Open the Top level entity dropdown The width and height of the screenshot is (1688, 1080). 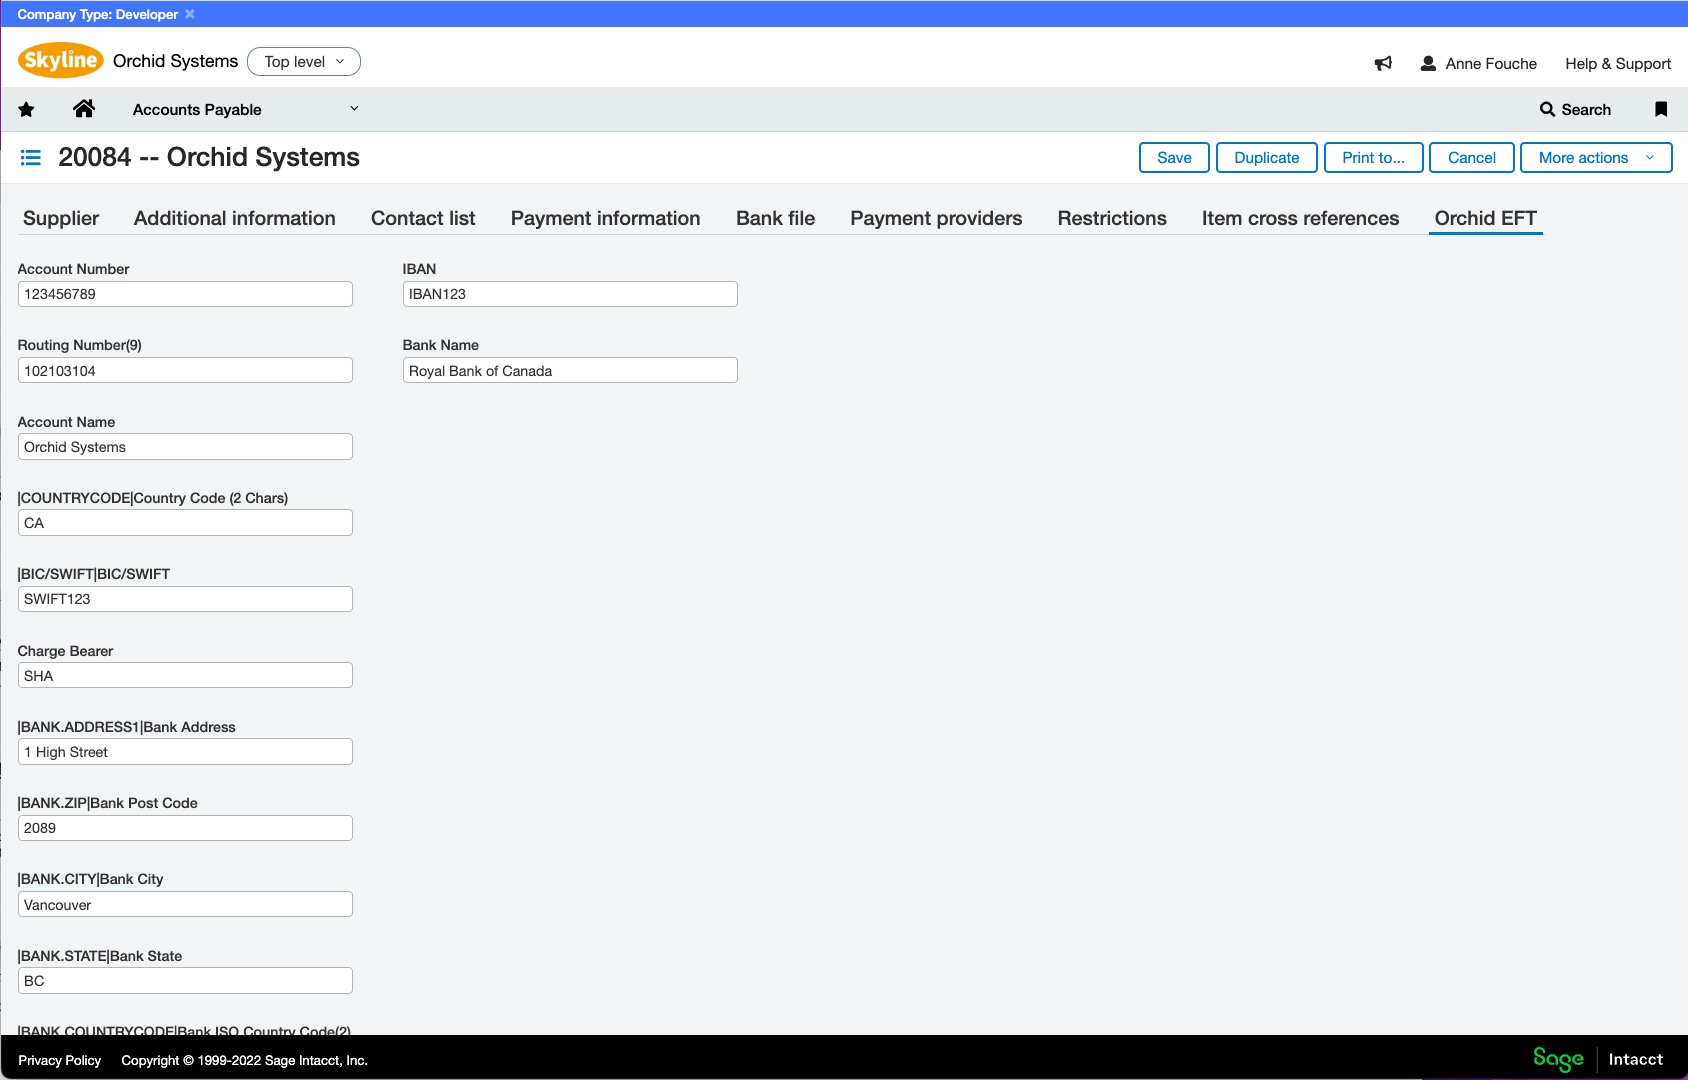point(304,61)
